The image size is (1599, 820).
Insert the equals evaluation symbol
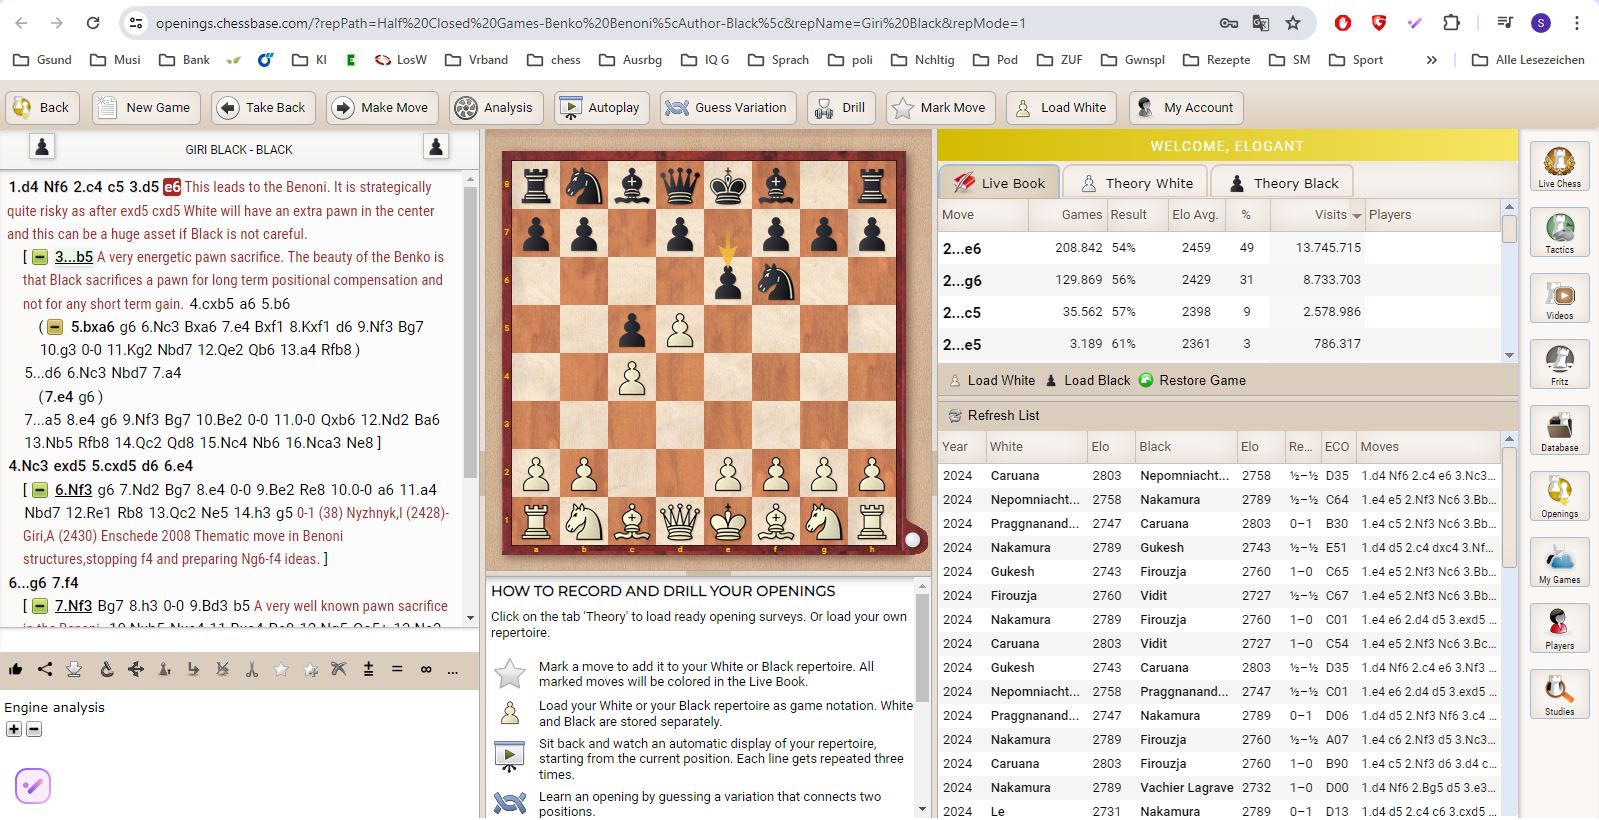click(x=397, y=669)
